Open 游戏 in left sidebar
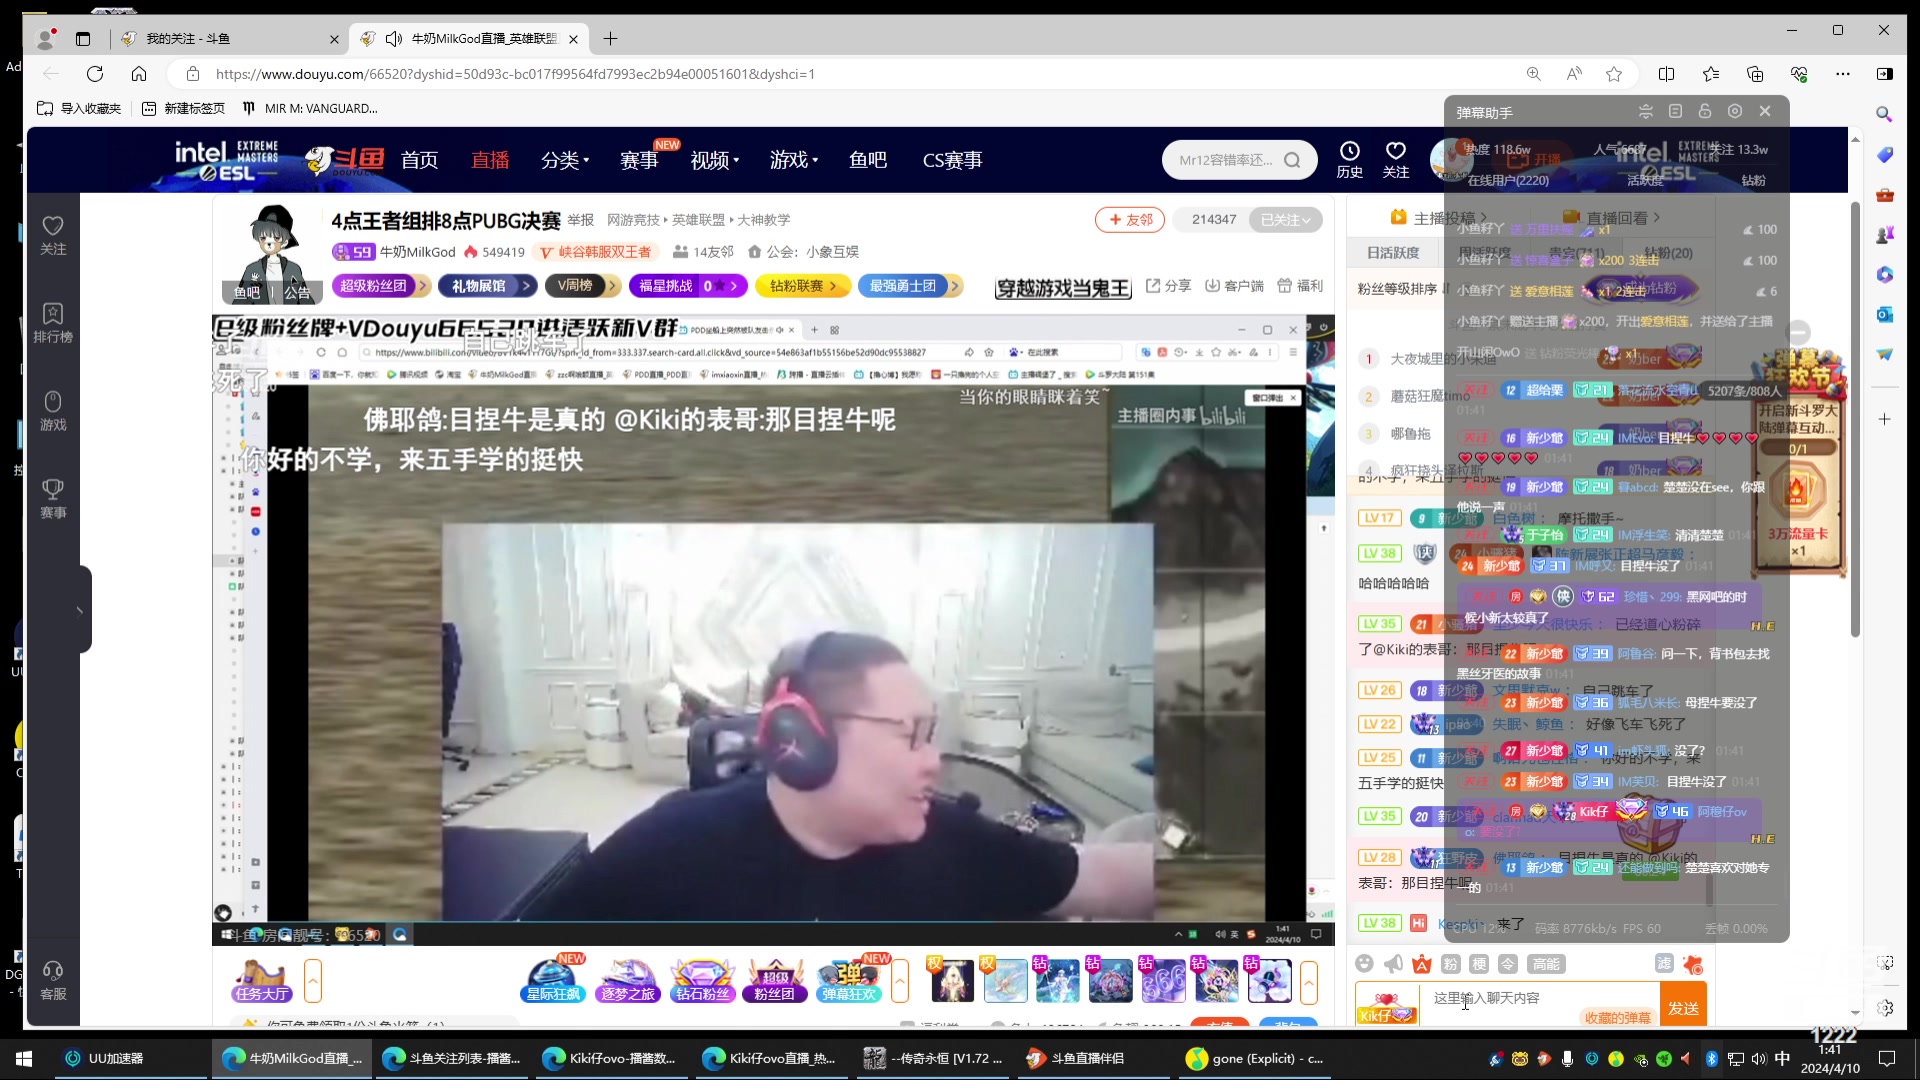The height and width of the screenshot is (1080, 1920). click(53, 411)
